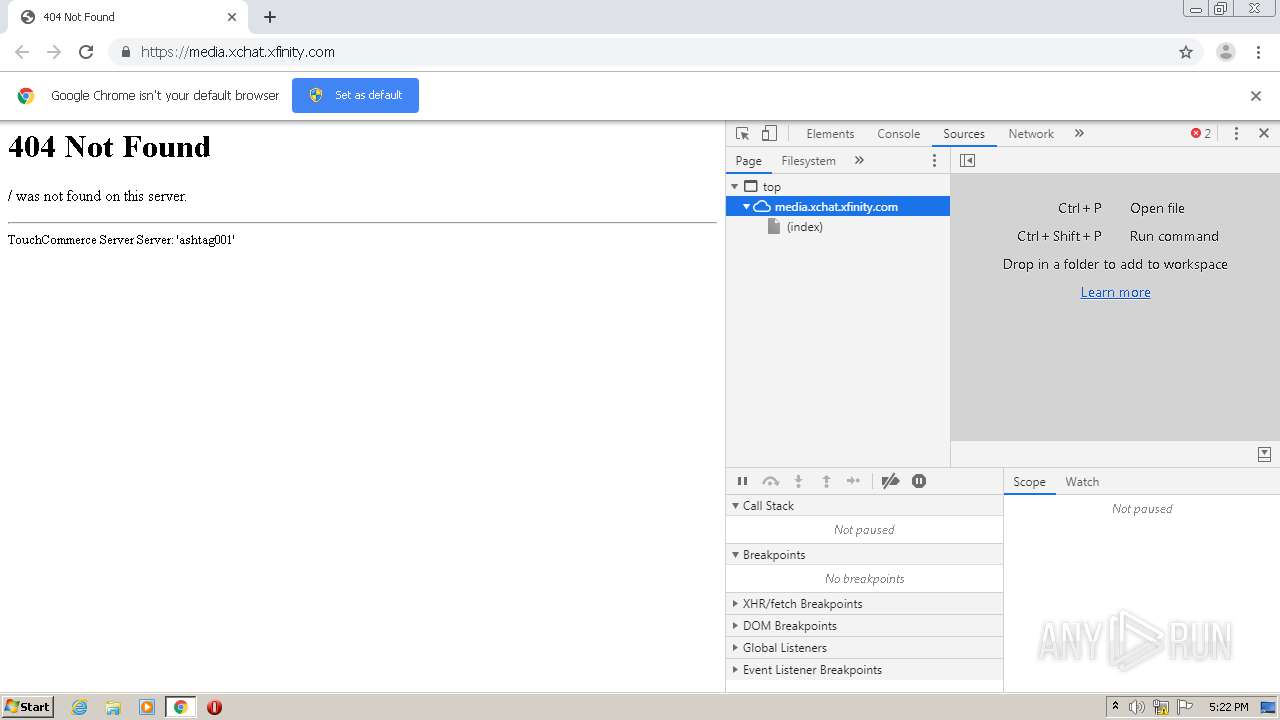Screen dimensions: 1280x720
Task: Toggle deactivate breakpoints icon
Action: point(890,481)
